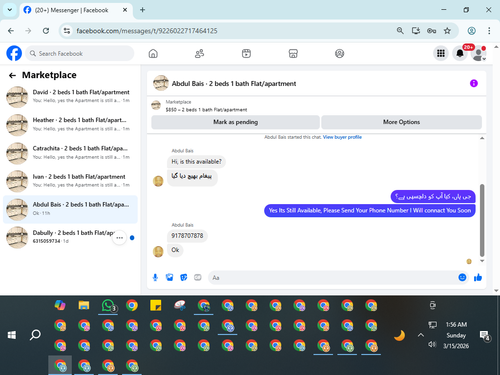This screenshot has width=500, height=375.
Task: Go back using the Marketplace back arrow
Action: coord(12,75)
